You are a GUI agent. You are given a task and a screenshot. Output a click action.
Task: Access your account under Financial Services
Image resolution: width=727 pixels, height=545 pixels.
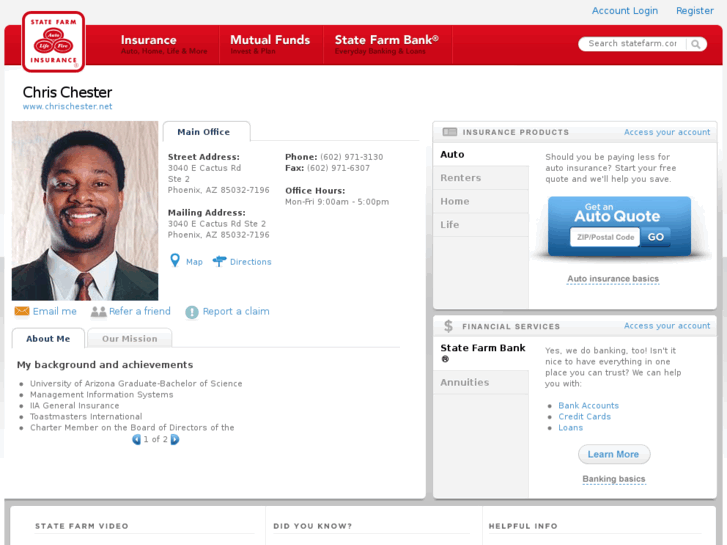[x=667, y=326]
